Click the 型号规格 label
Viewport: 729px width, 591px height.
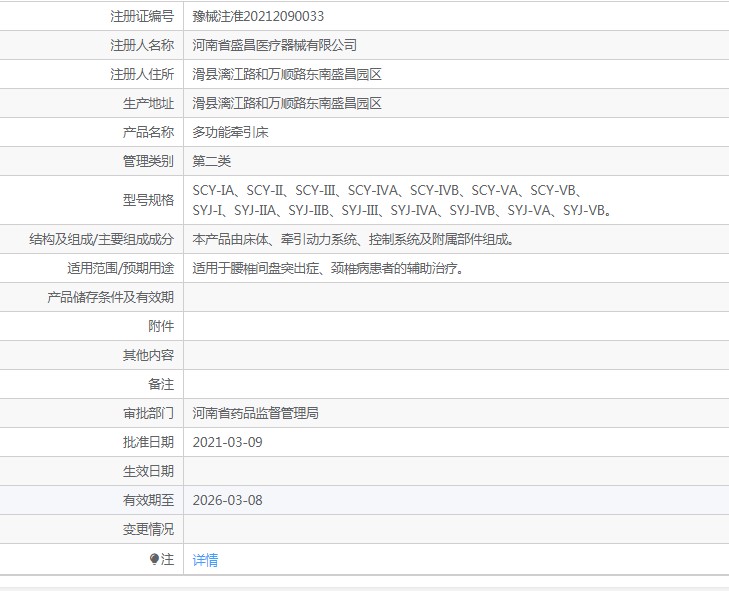[148, 200]
